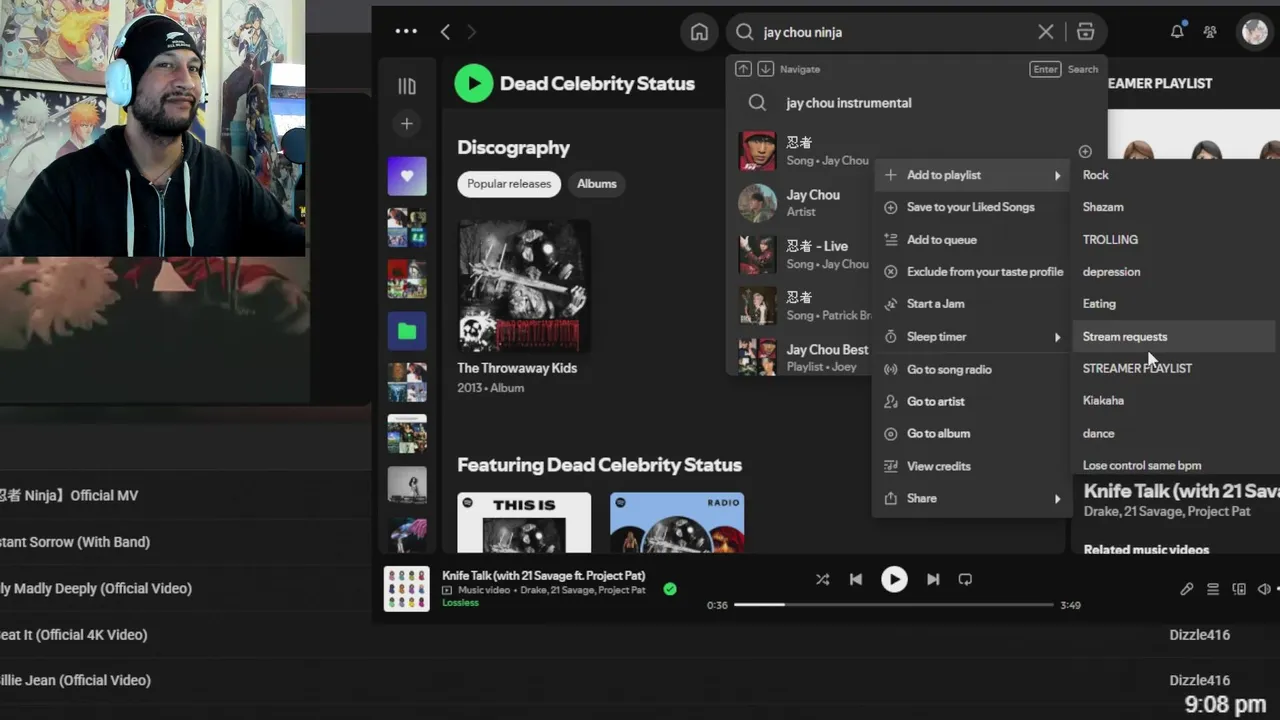This screenshot has width=1280, height=720.
Task: Open the Jay Chou Best playlist result
Action: pyautogui.click(x=805, y=357)
